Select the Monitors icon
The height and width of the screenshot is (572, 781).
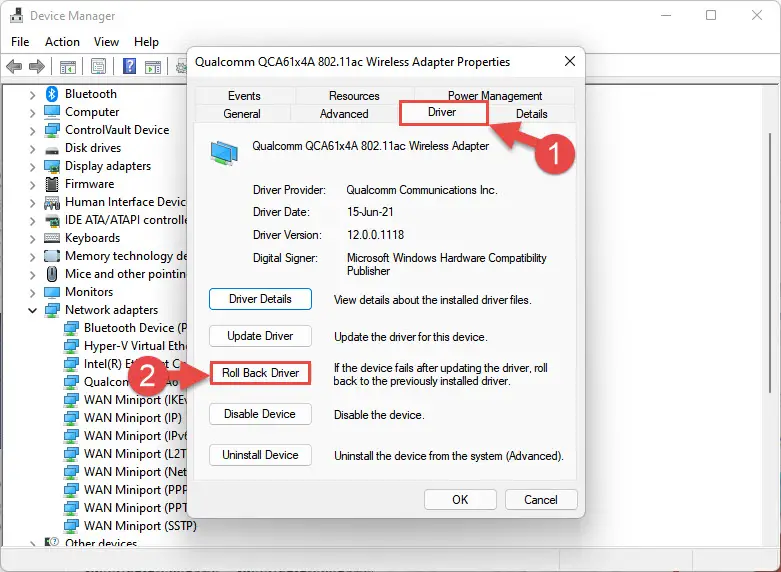tap(52, 292)
